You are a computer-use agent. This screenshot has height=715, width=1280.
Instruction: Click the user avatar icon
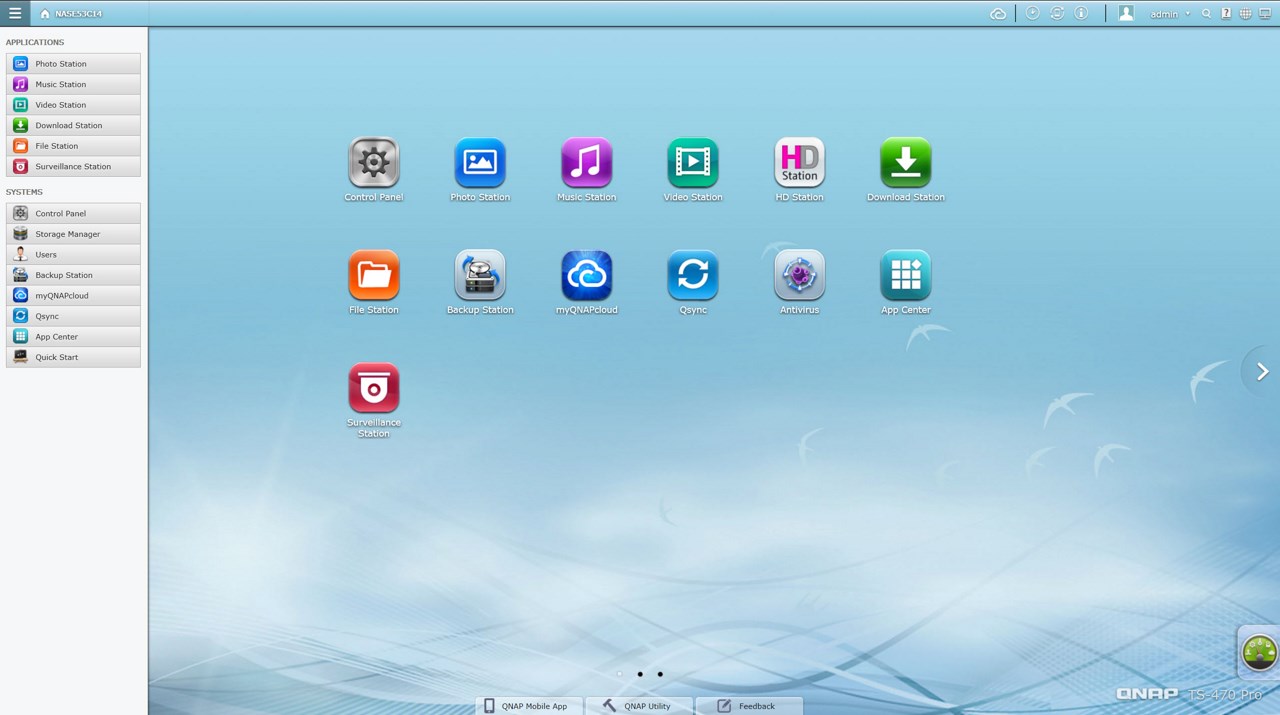point(1126,13)
